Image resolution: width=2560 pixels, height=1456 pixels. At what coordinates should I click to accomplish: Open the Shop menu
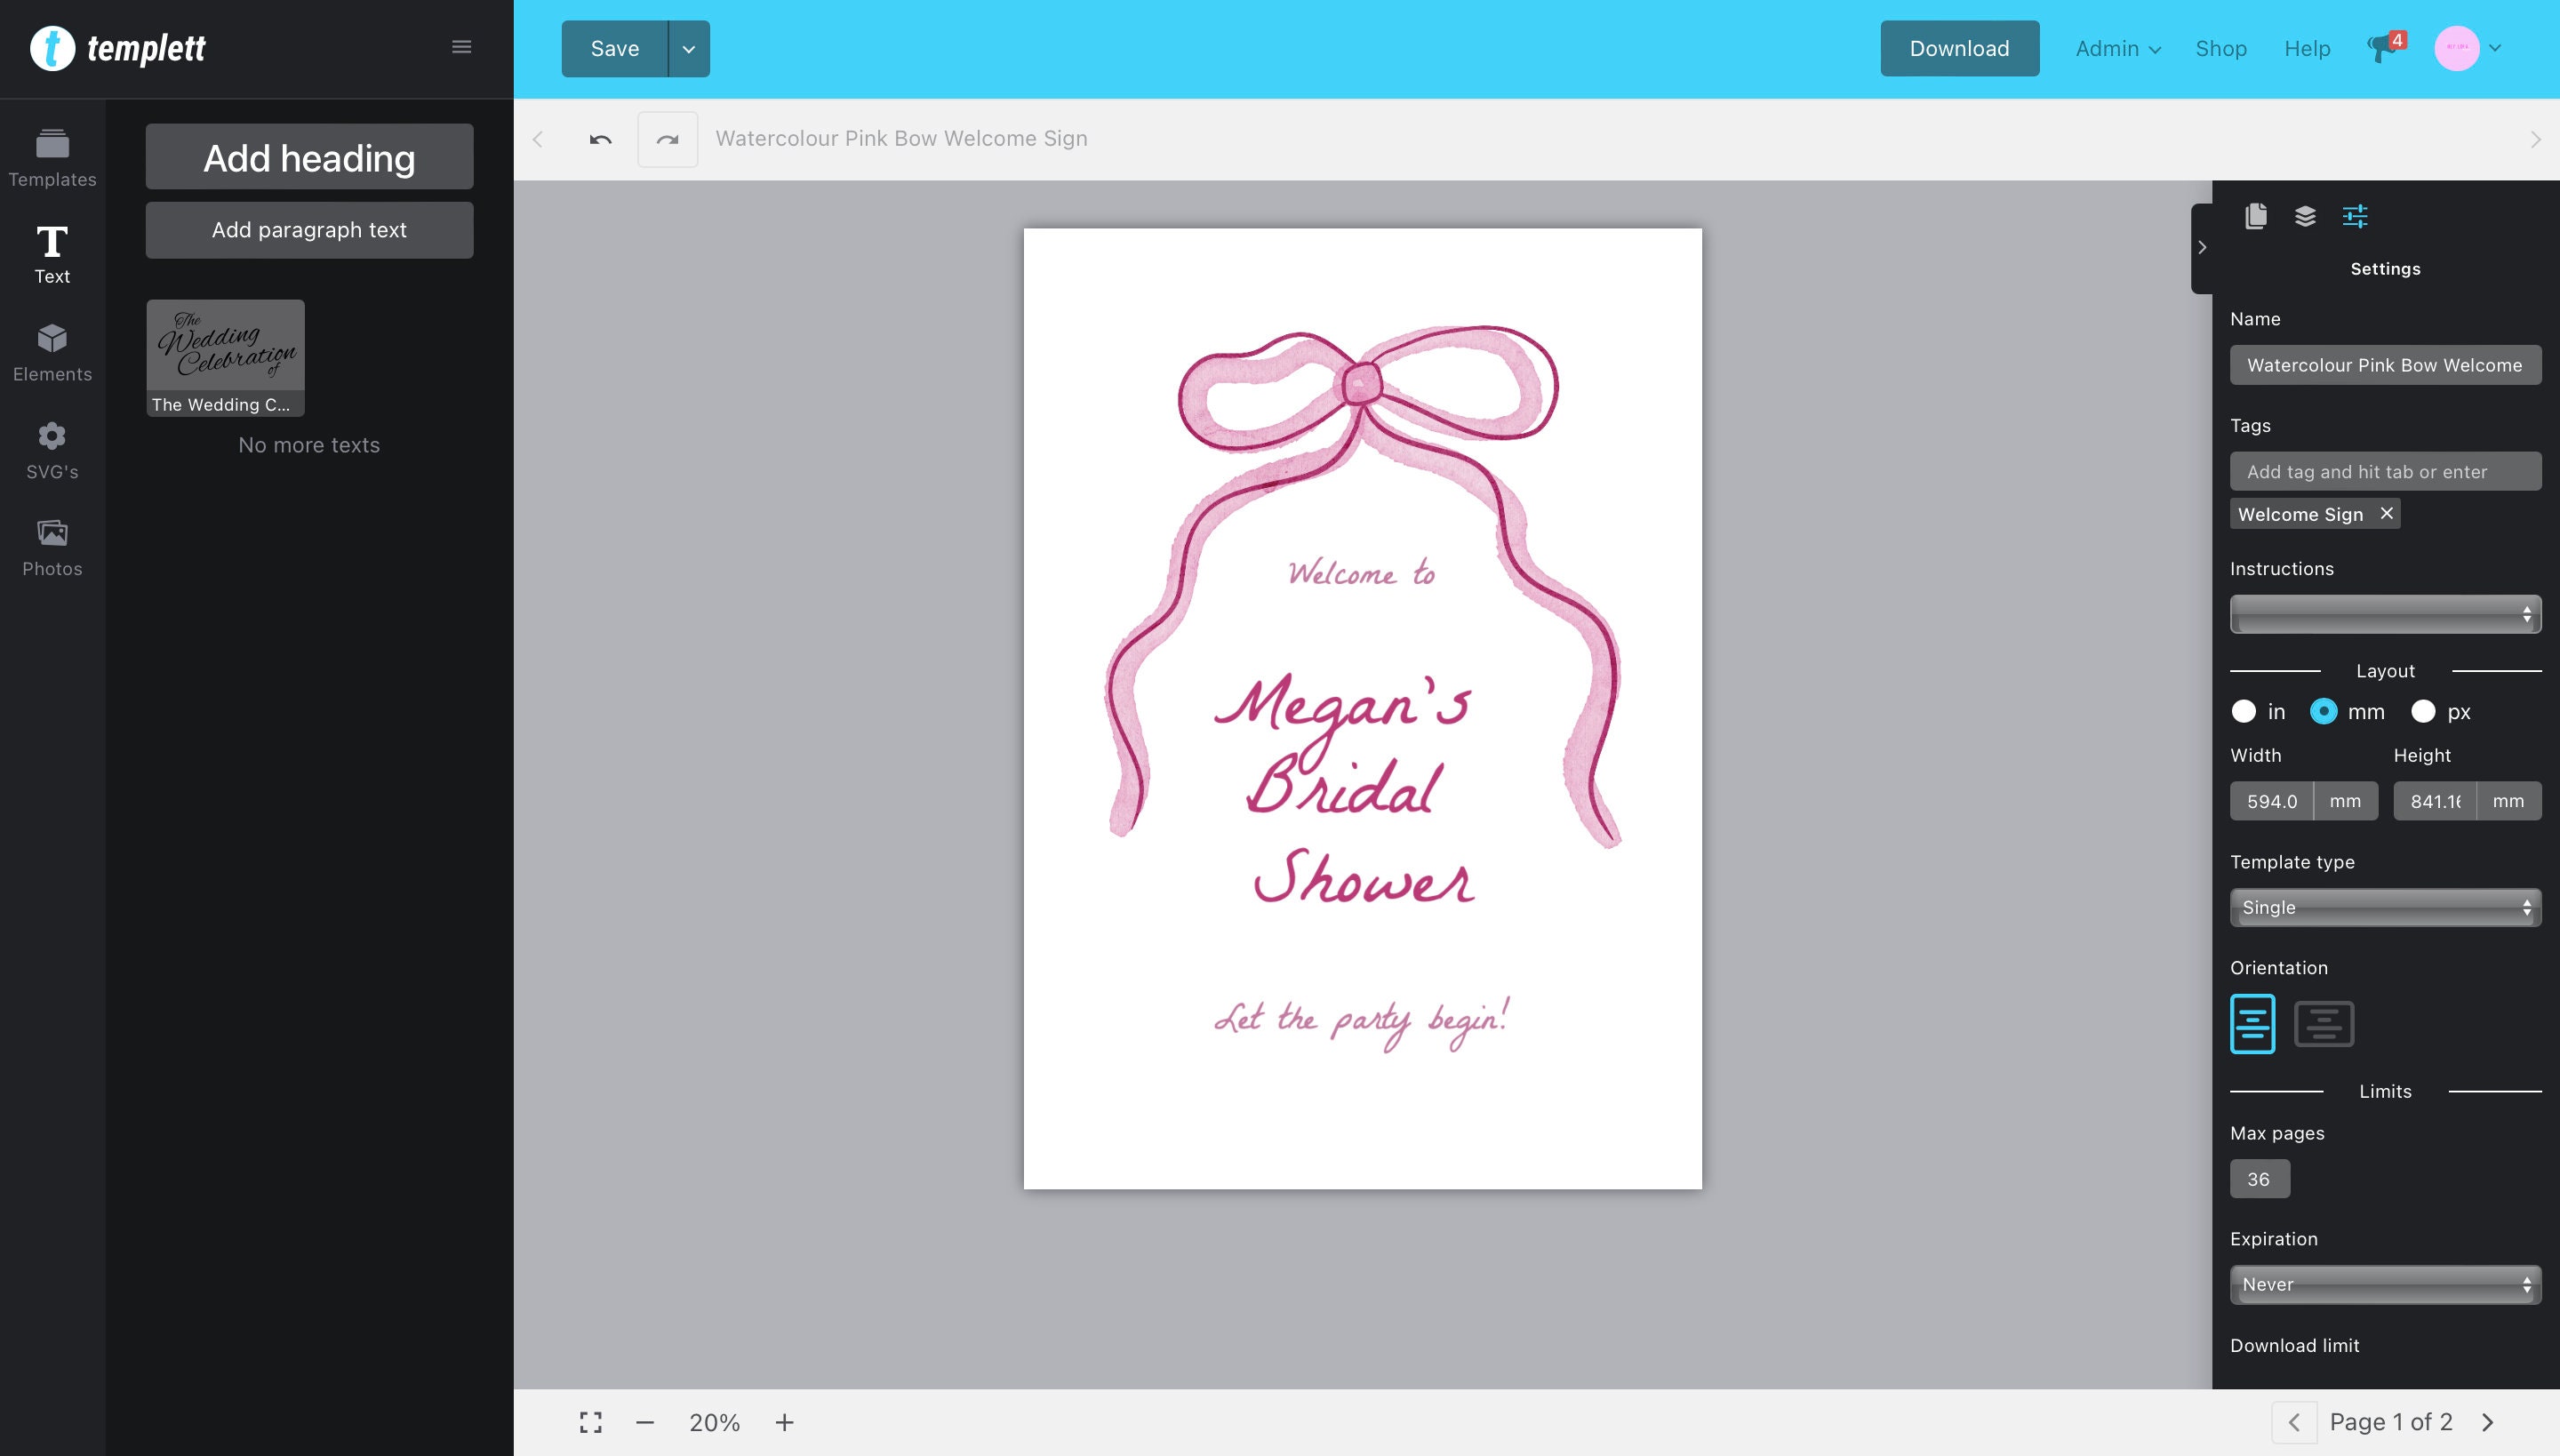[2220, 48]
